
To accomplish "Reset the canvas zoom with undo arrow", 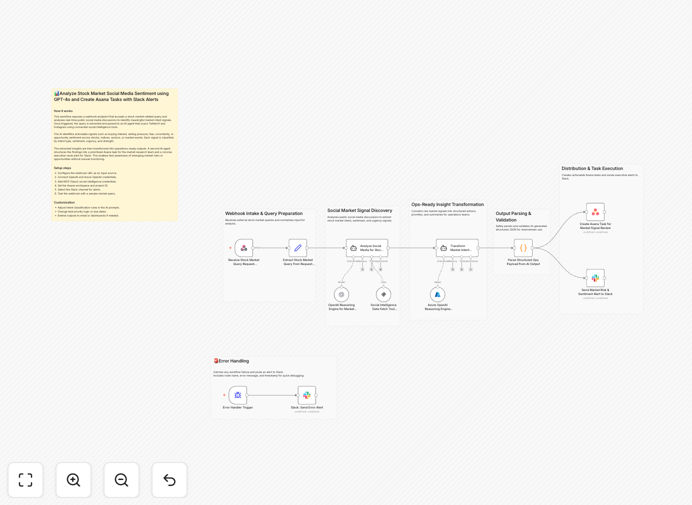I will [169, 480].
